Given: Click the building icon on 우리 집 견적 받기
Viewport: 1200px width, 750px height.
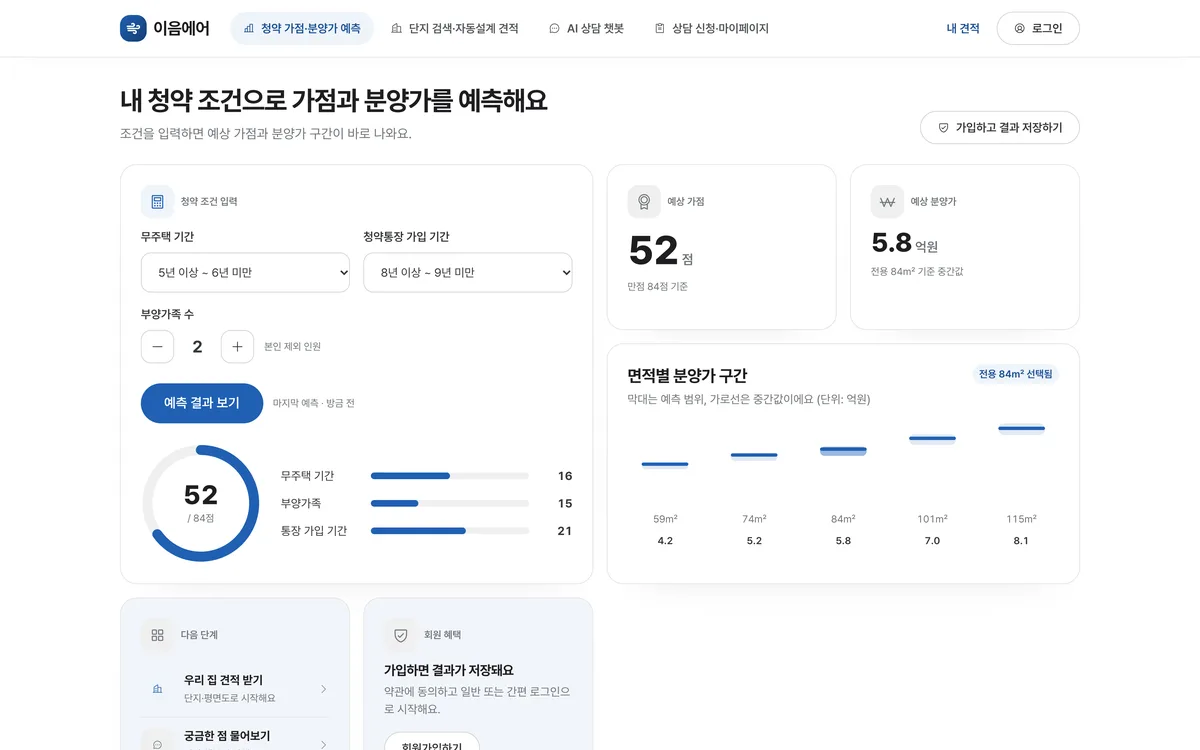Looking at the screenshot, I should (157, 689).
